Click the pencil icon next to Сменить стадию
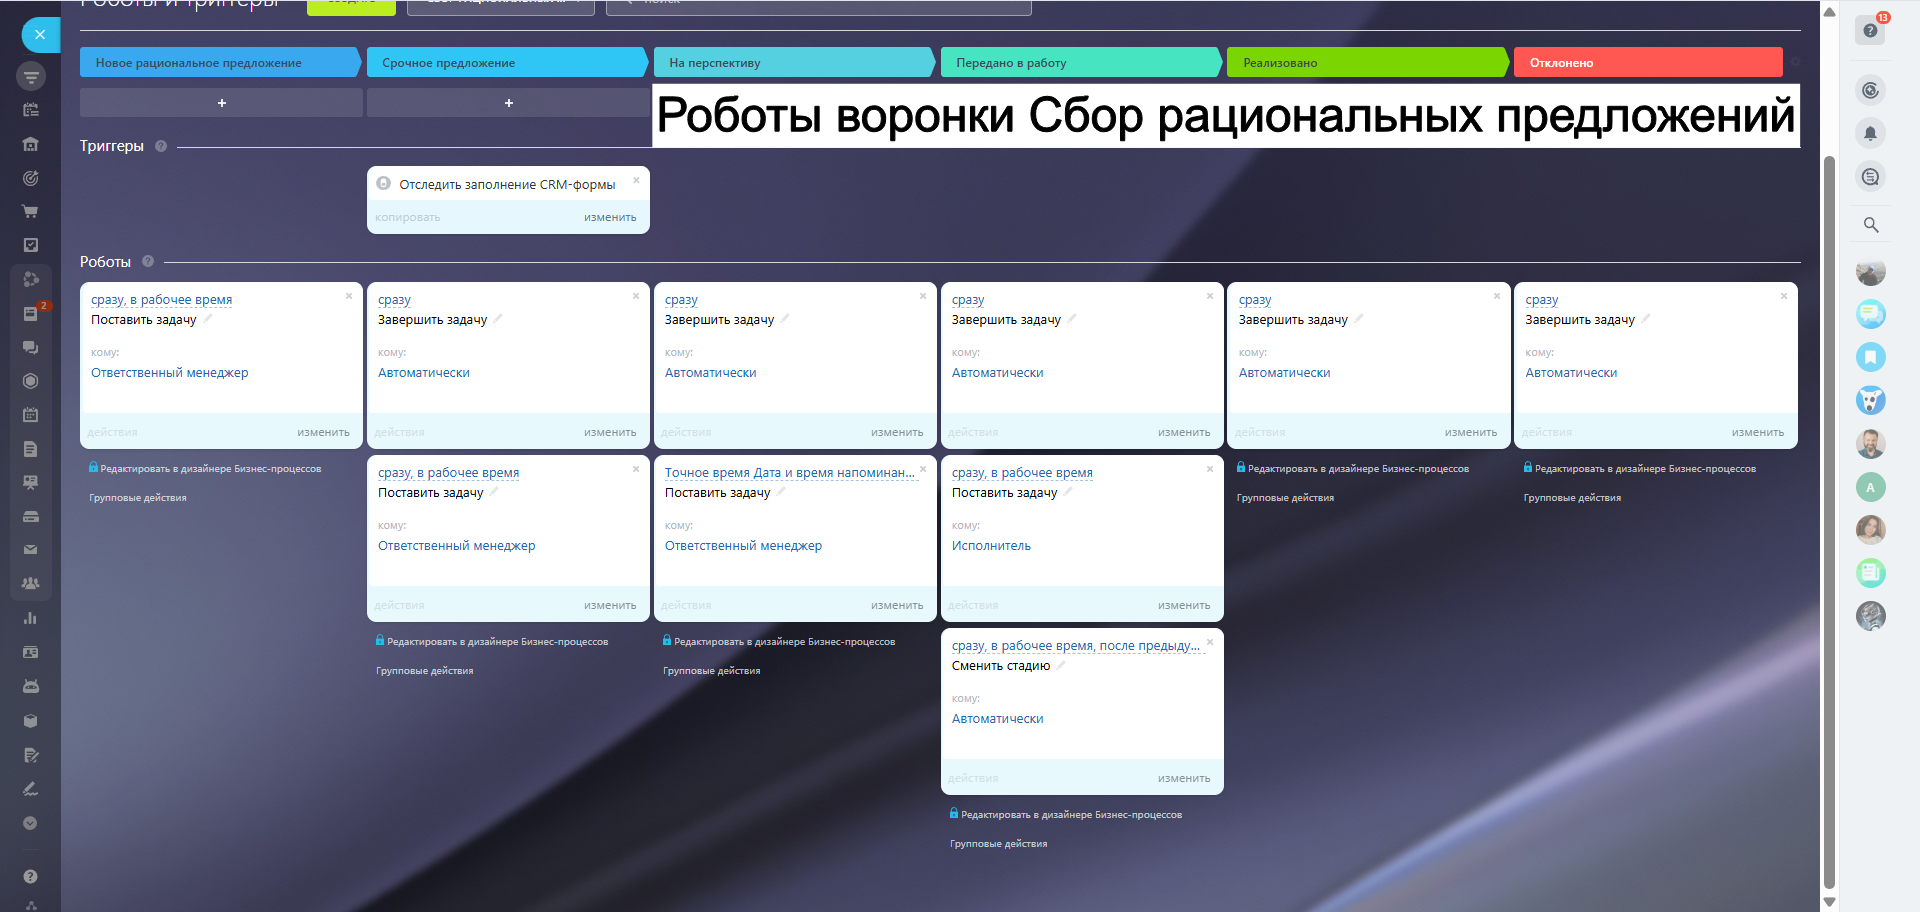Viewport: 1920px width, 912px height. pyautogui.click(x=1061, y=665)
